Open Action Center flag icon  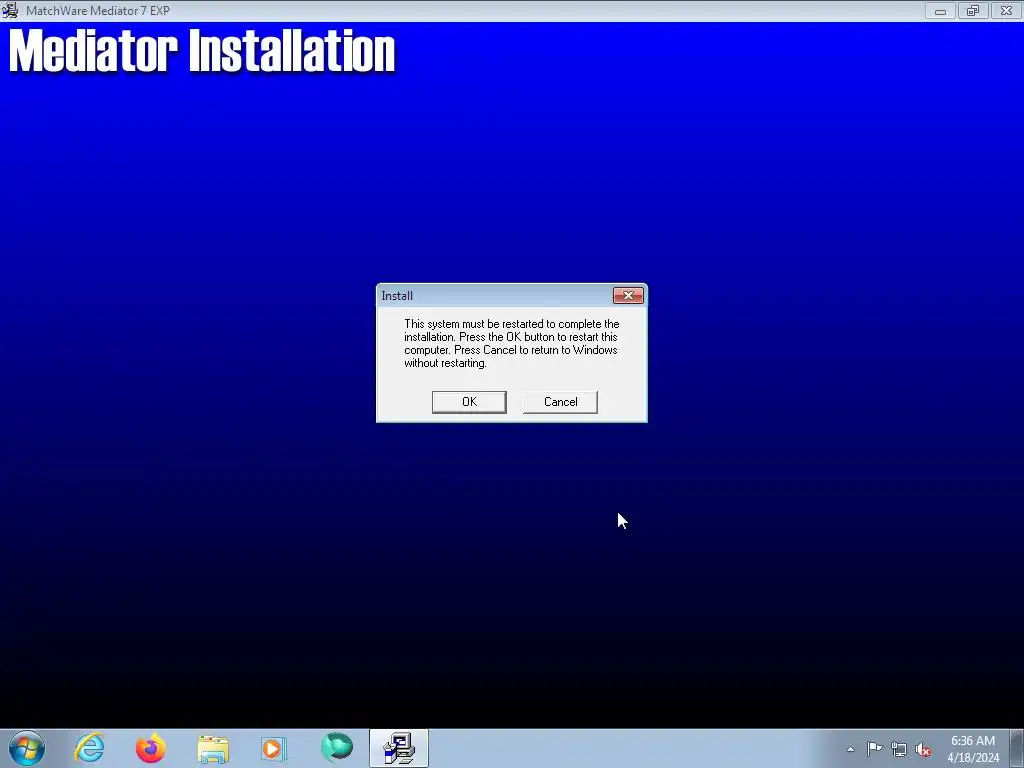(874, 749)
